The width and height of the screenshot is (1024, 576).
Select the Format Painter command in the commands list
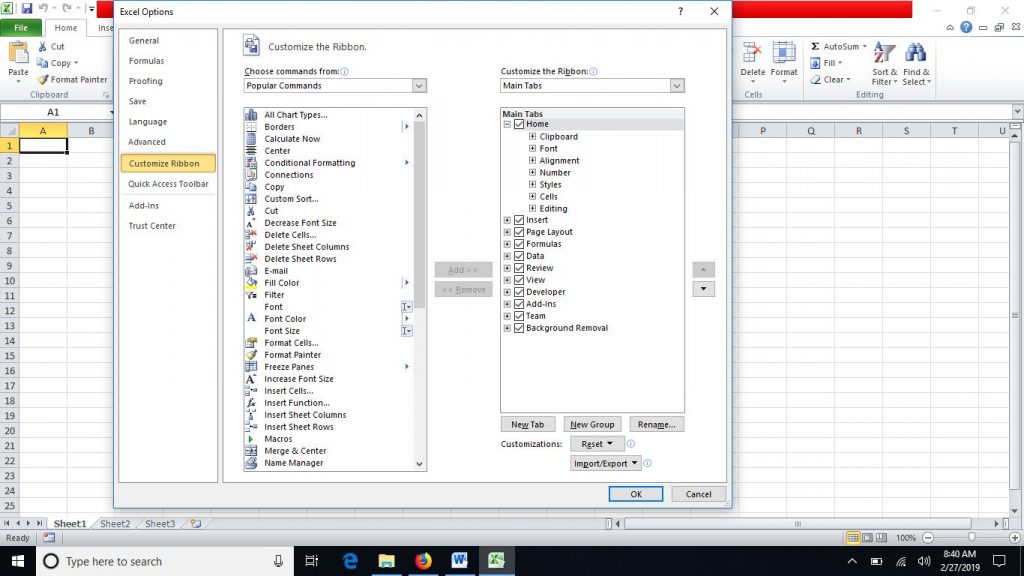pos(293,354)
